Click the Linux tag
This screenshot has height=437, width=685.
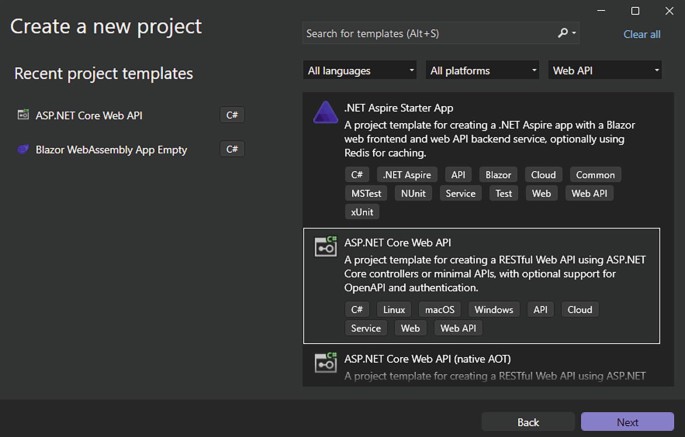tap(394, 309)
